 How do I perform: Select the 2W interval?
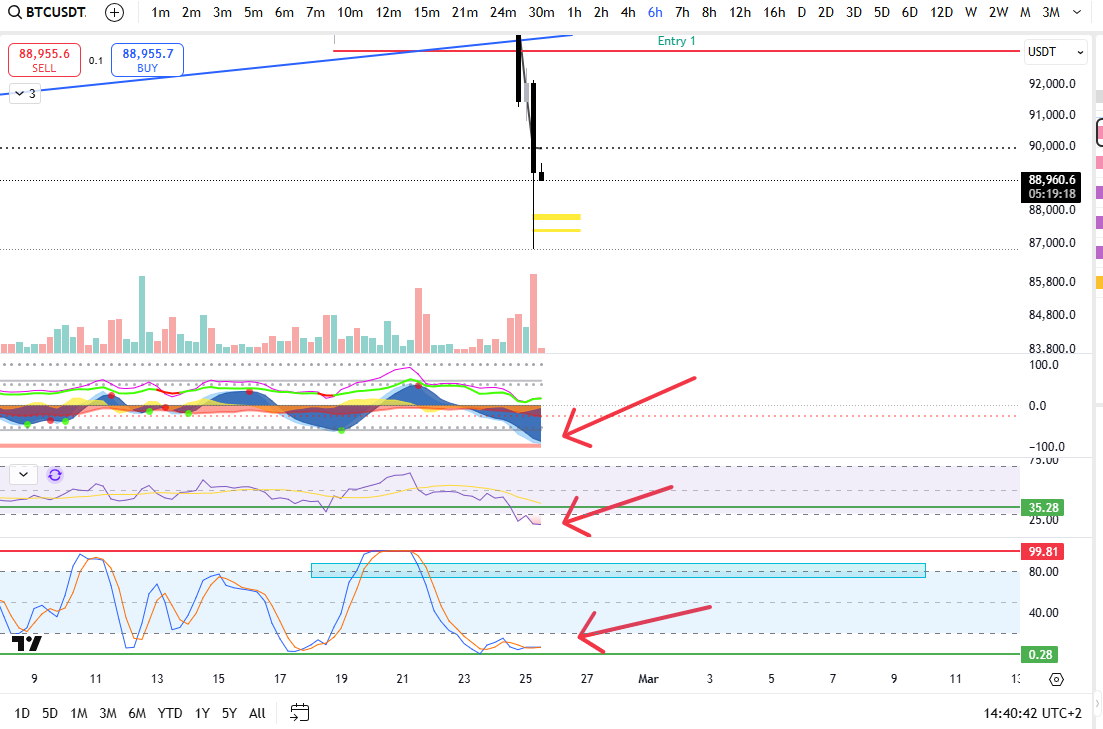click(997, 12)
